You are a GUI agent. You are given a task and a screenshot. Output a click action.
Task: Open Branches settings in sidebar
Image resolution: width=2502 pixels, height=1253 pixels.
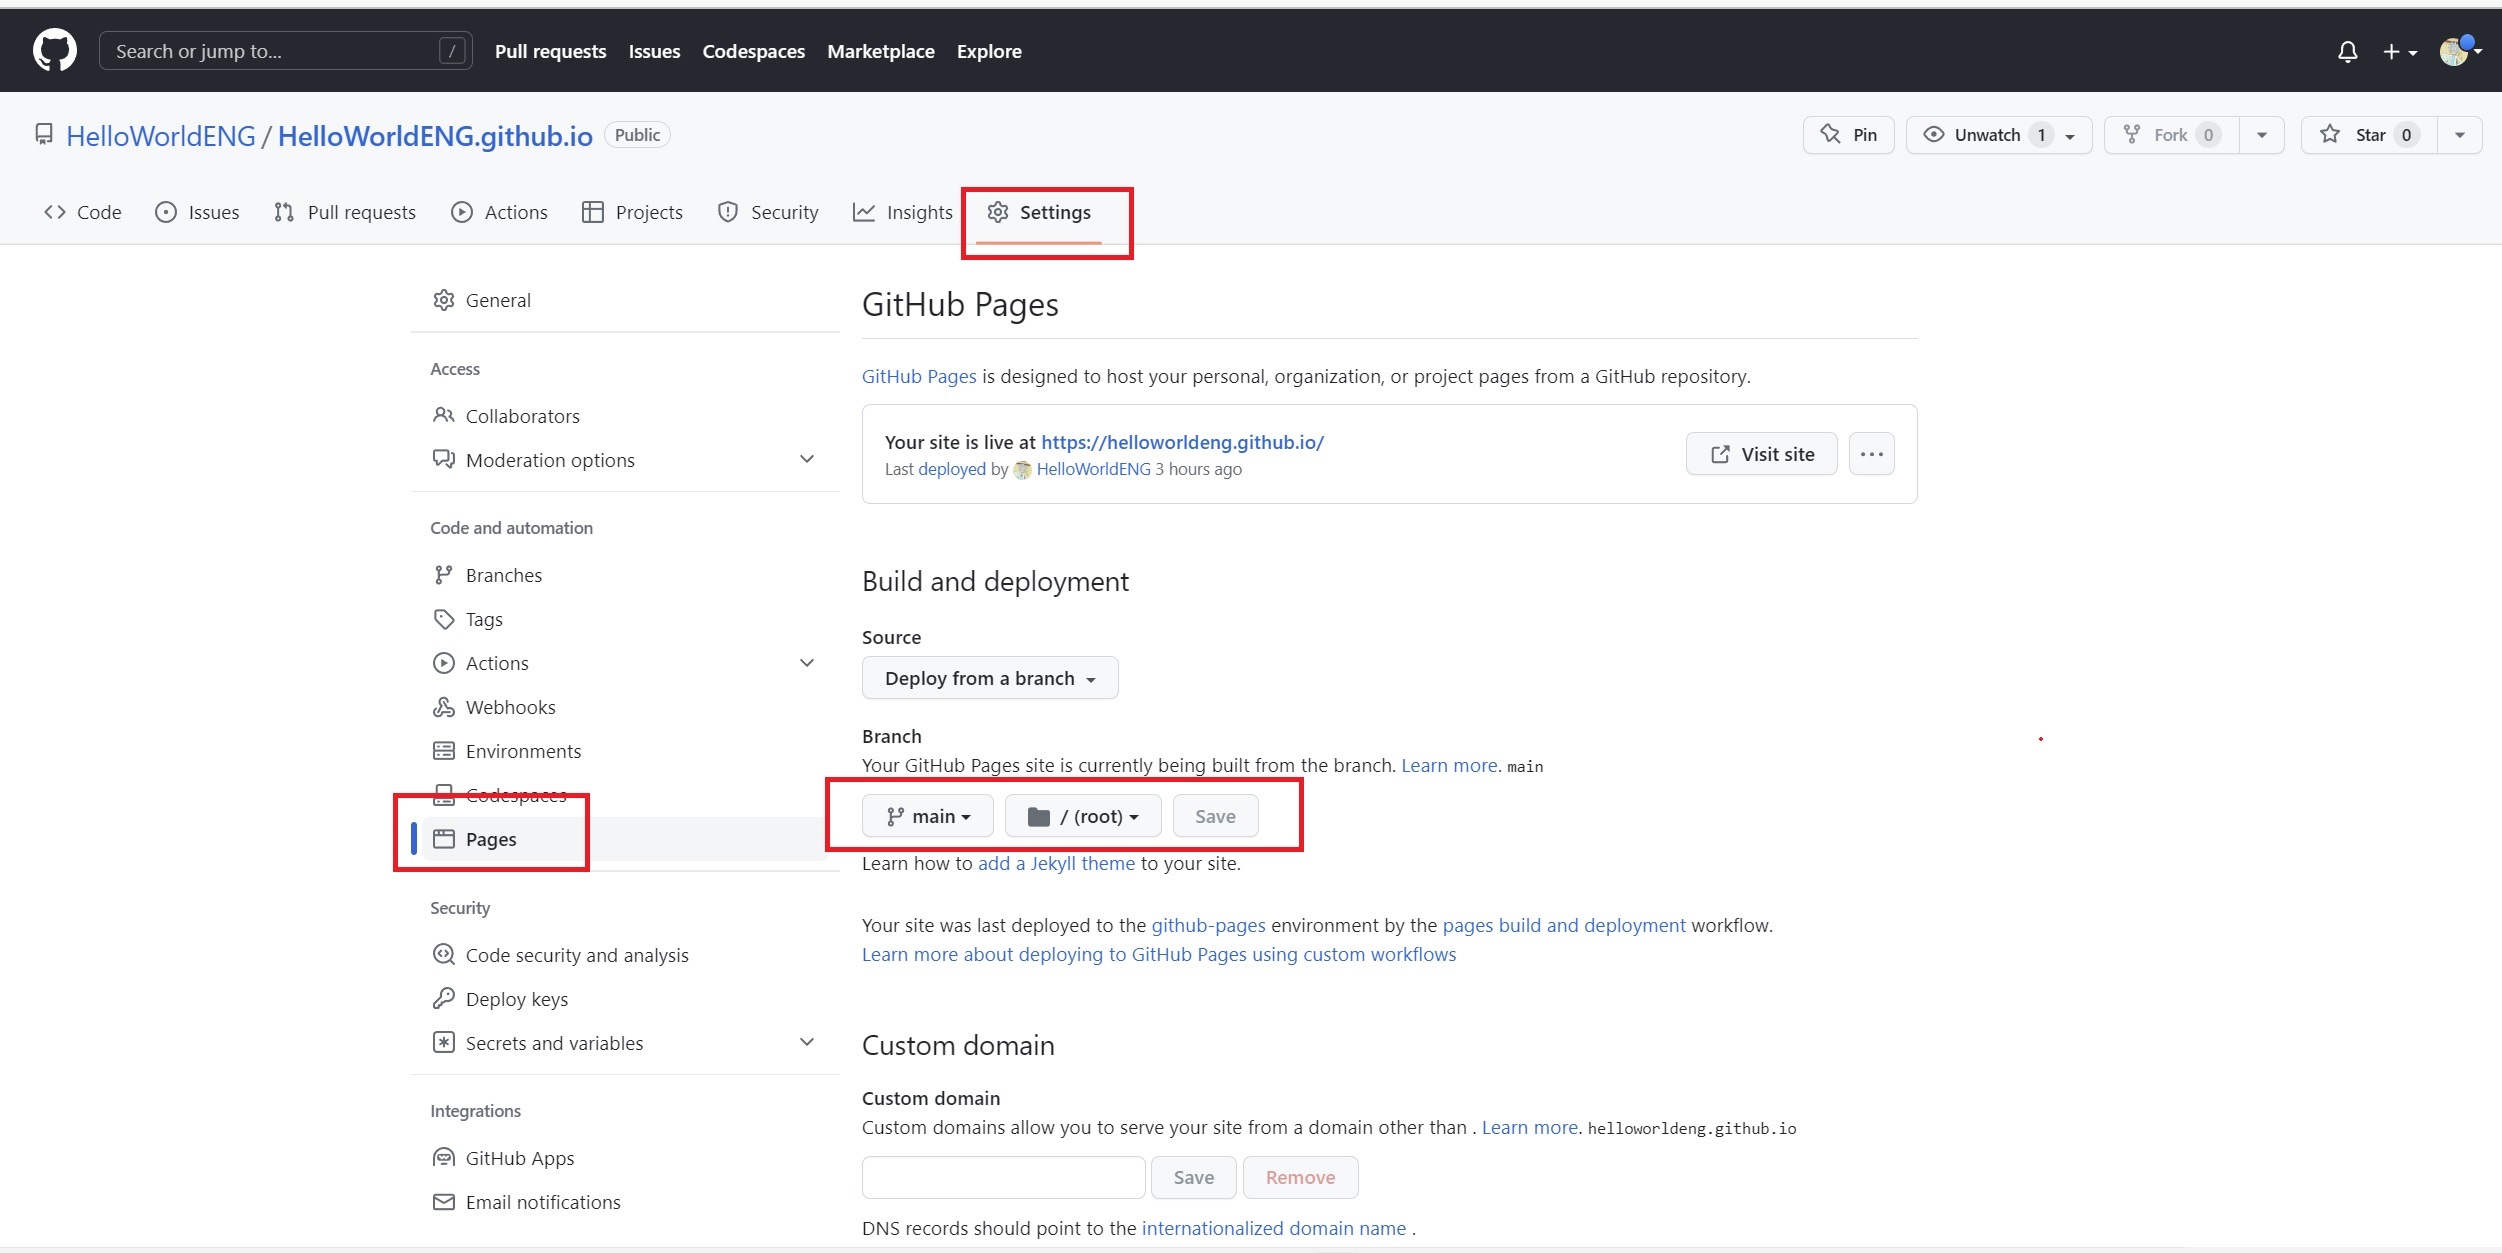pyautogui.click(x=625, y=575)
